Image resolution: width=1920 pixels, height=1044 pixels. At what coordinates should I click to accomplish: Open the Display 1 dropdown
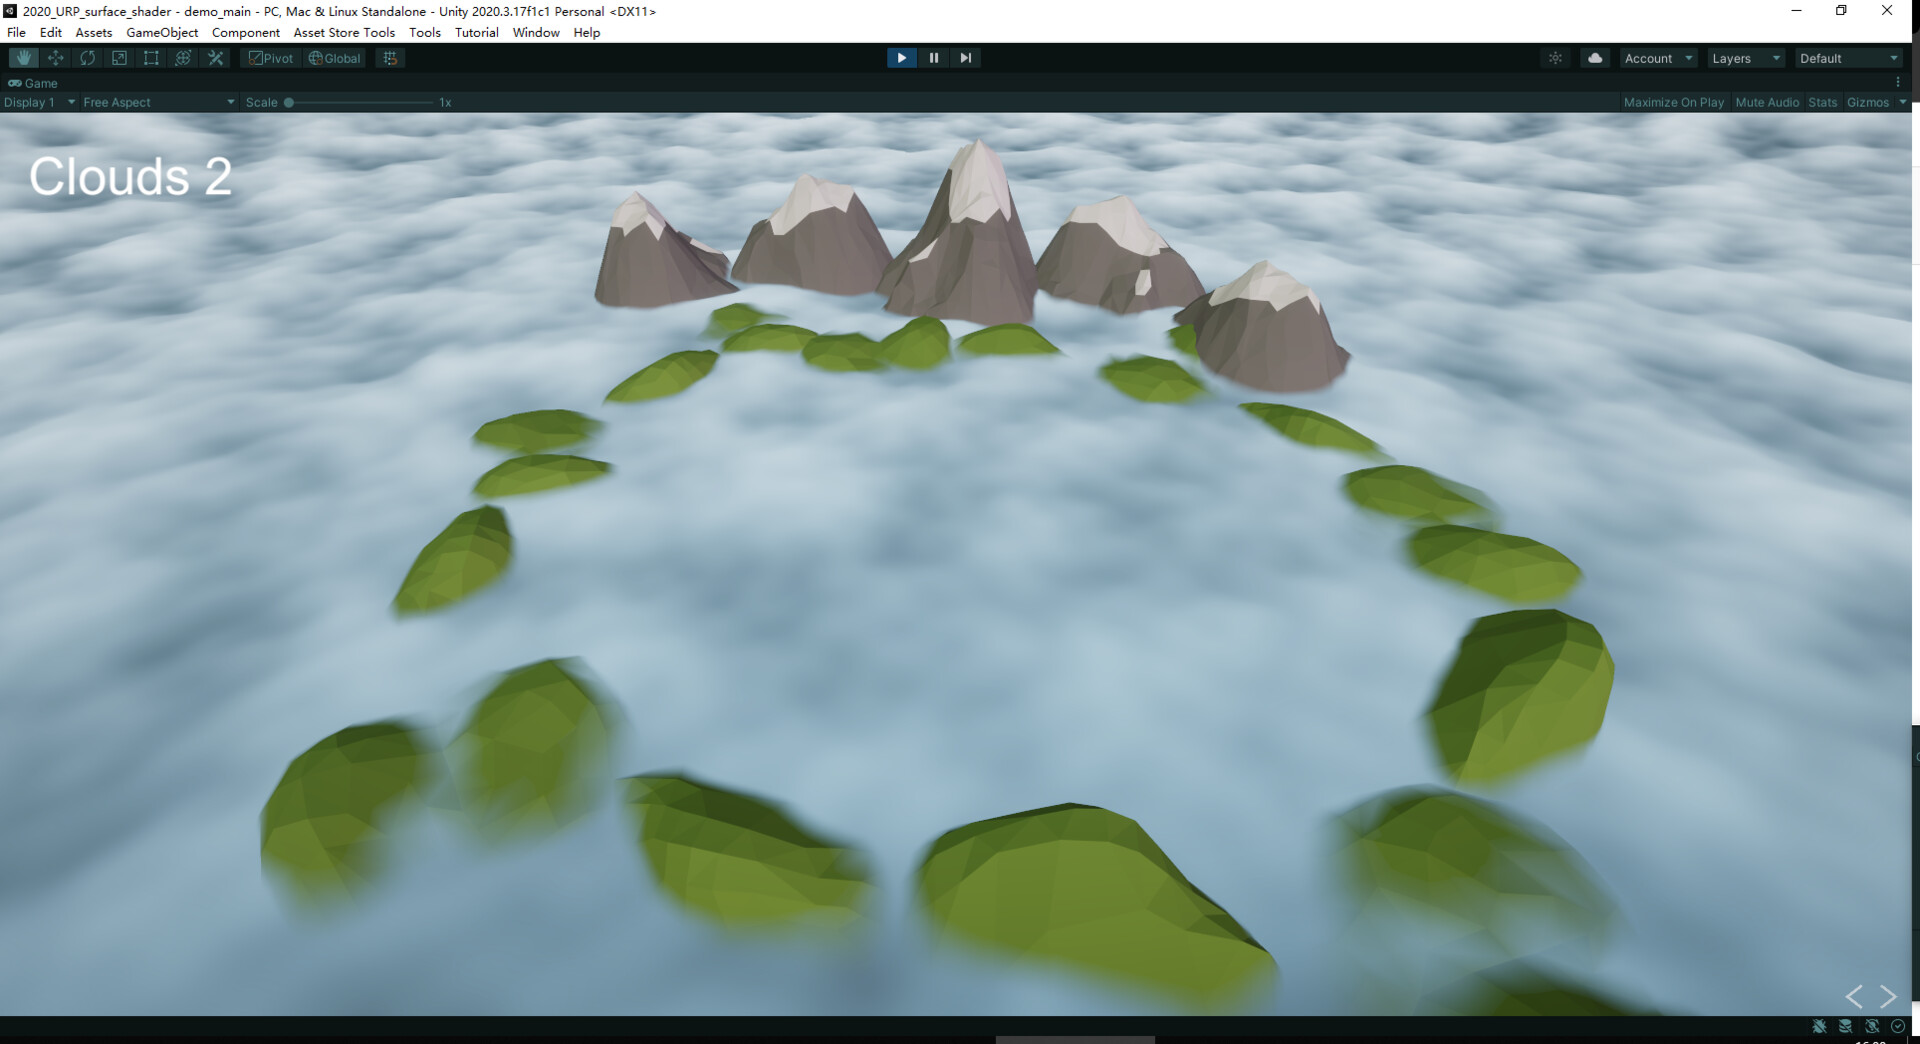tap(38, 102)
